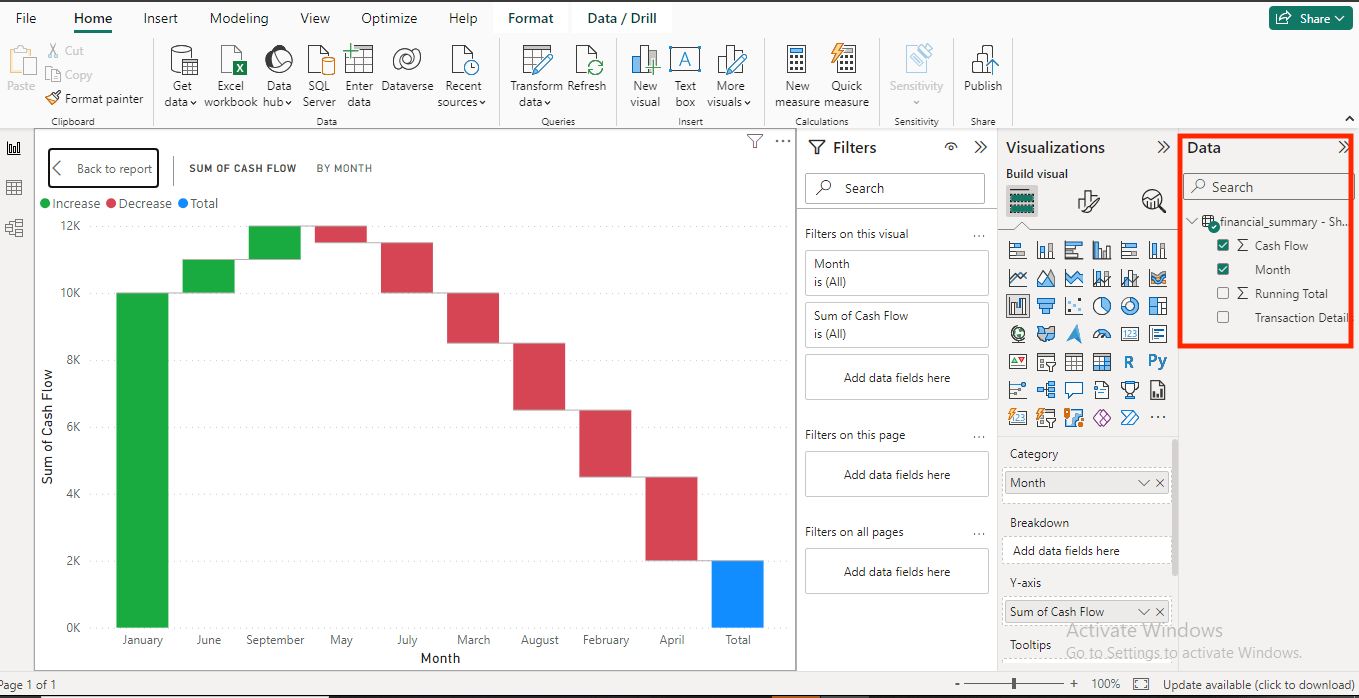
Task: Select the Format painter tool
Action: coord(94,99)
